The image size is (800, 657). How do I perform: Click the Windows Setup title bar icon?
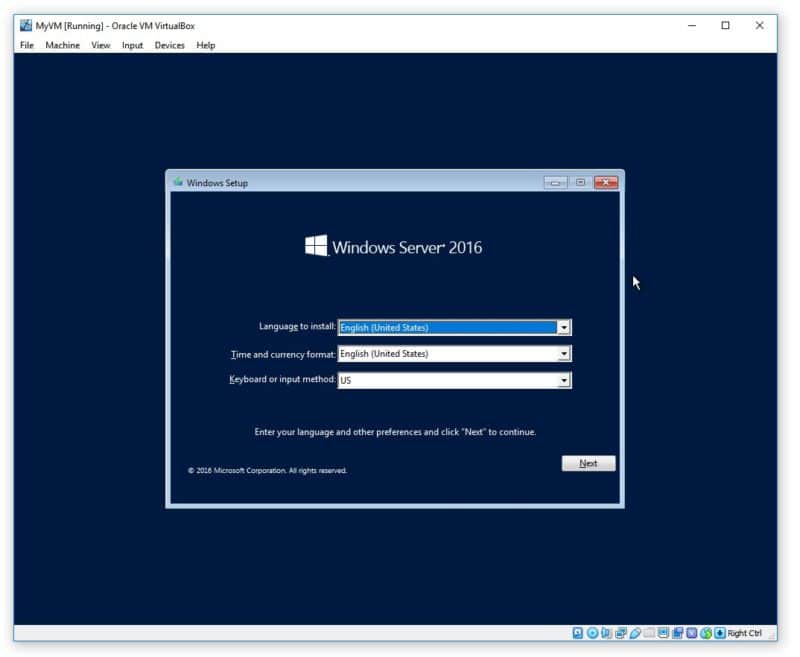[x=178, y=182]
